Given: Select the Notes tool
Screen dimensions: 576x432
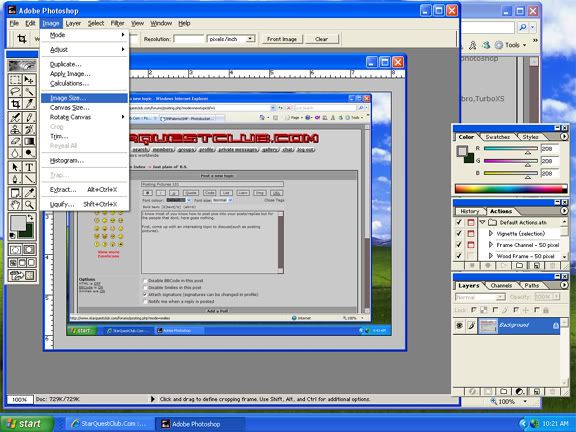Looking at the screenshot, I should tap(15, 193).
